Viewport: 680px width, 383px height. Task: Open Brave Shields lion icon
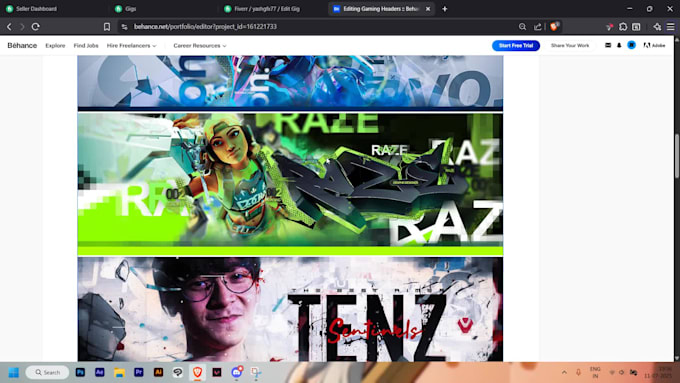(554, 26)
